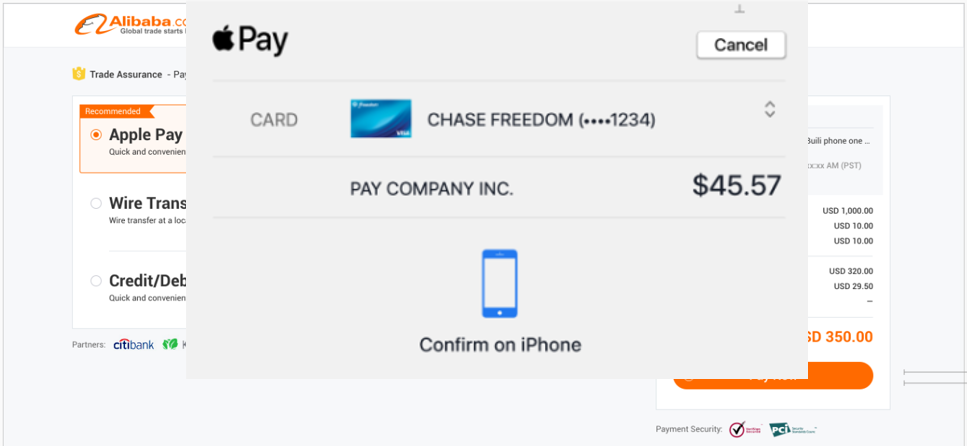The image size is (967, 446).
Task: Cancel the Apple Pay dialog
Action: (x=741, y=45)
